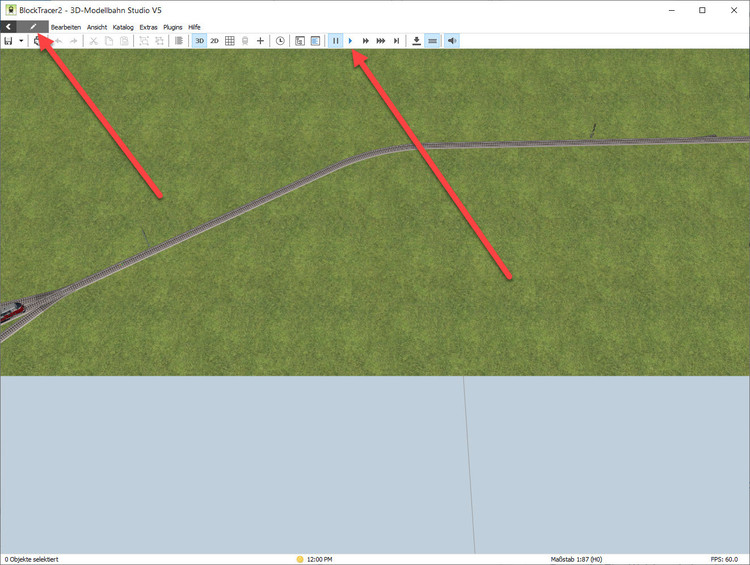This screenshot has width=750, height=565.
Task: Click the copy icon
Action: point(109,41)
